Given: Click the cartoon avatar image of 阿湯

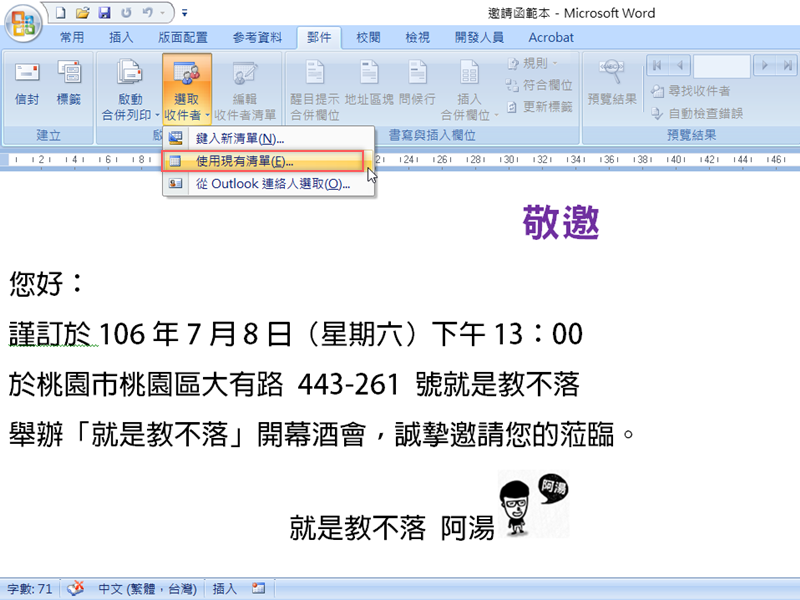Looking at the screenshot, I should coord(534,504).
